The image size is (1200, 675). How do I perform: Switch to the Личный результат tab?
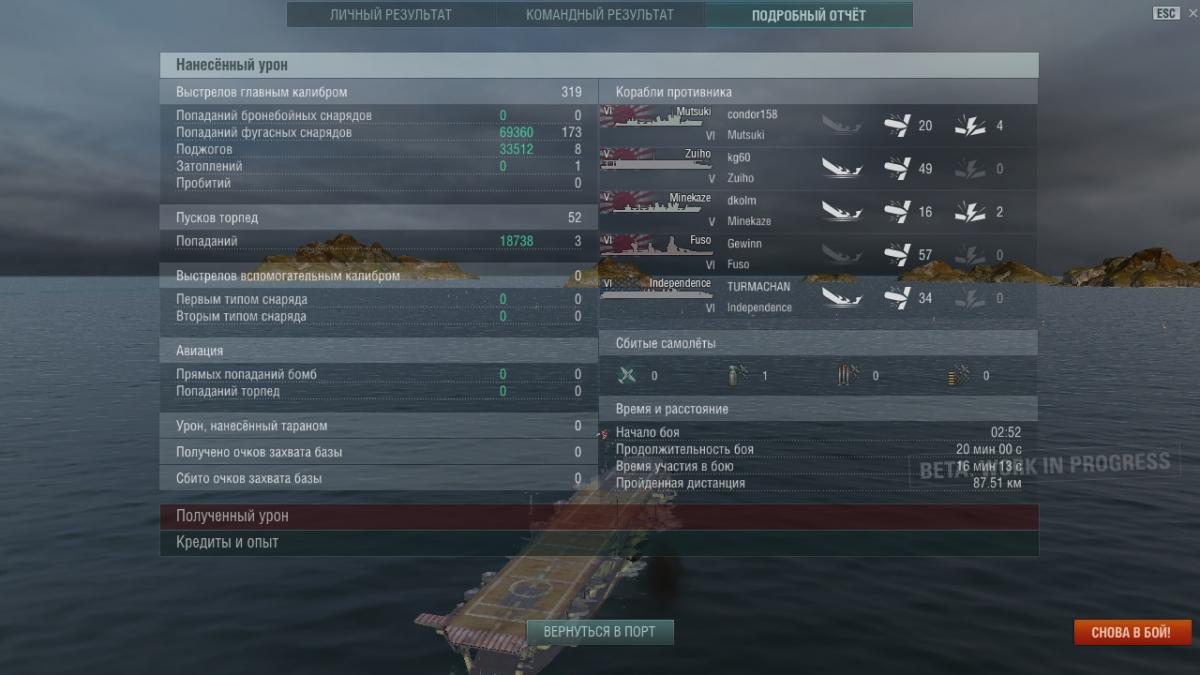click(391, 15)
